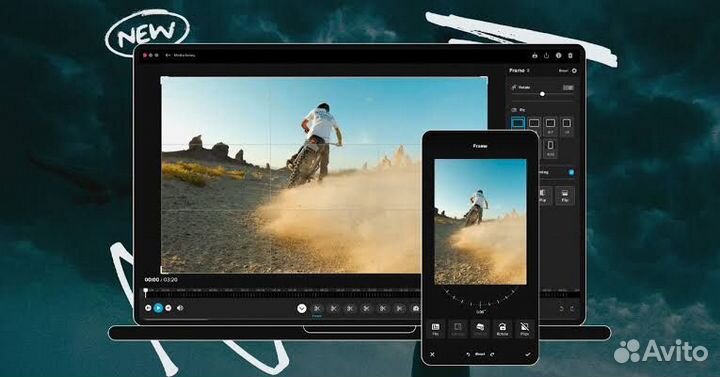Click the photo preview on the phone

coord(480,222)
